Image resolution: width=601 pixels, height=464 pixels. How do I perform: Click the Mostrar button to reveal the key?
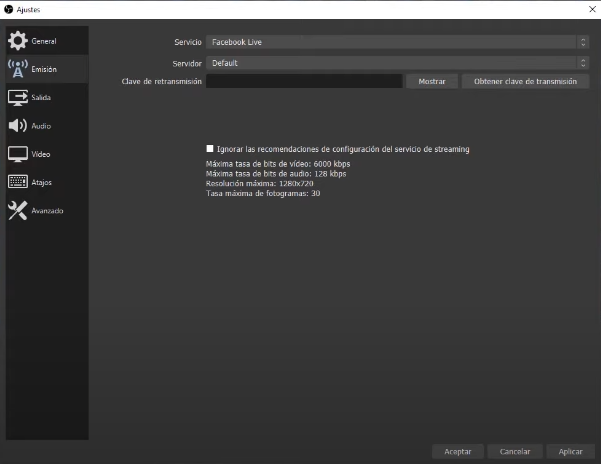point(432,81)
